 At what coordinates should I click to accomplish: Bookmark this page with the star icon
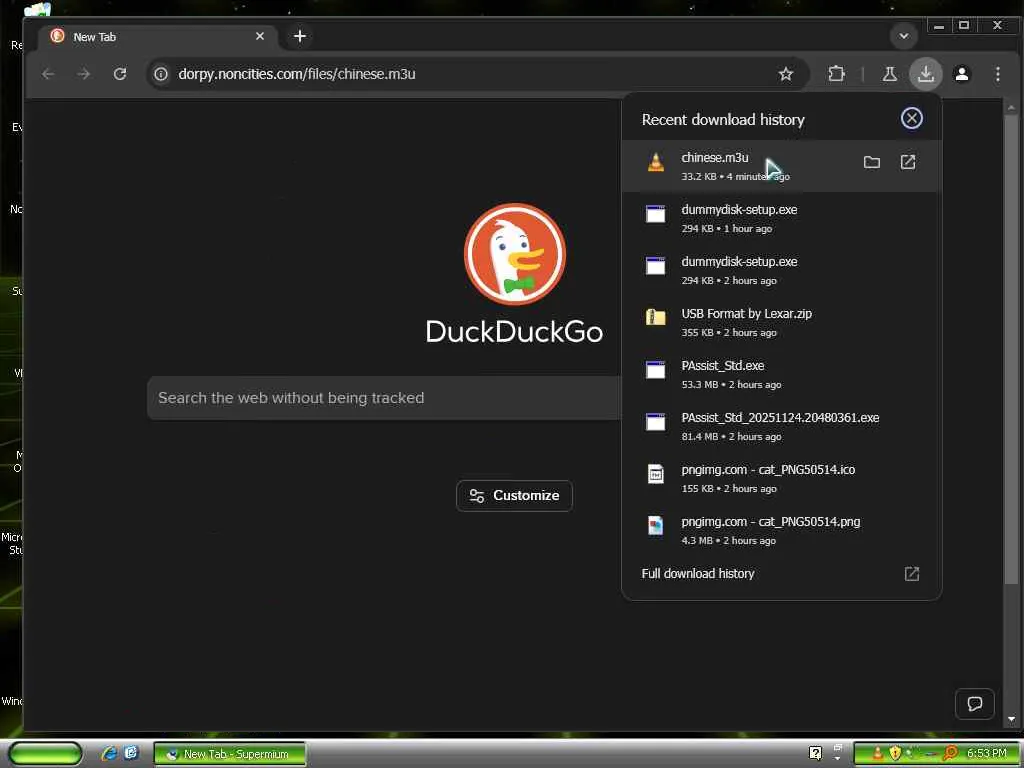click(786, 74)
